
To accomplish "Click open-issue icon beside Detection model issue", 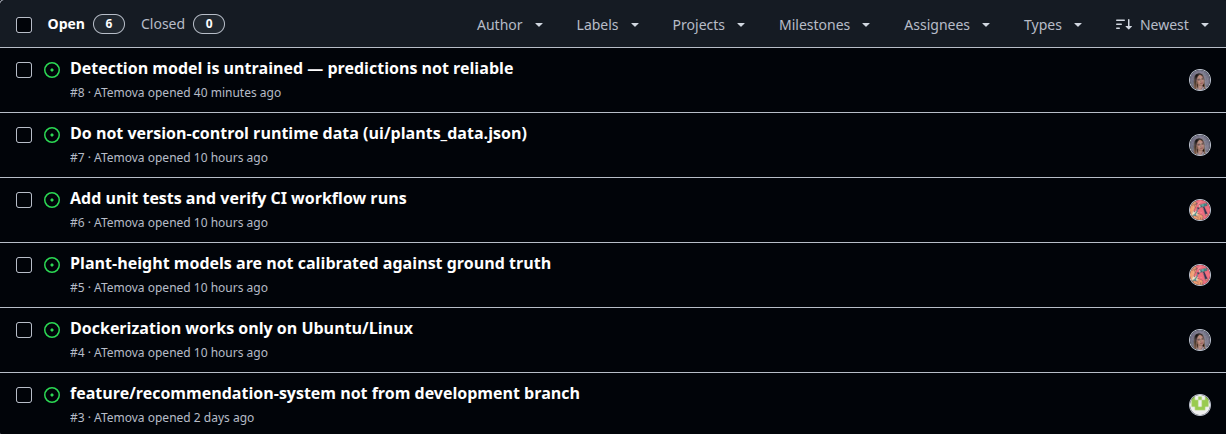I will click(52, 70).
